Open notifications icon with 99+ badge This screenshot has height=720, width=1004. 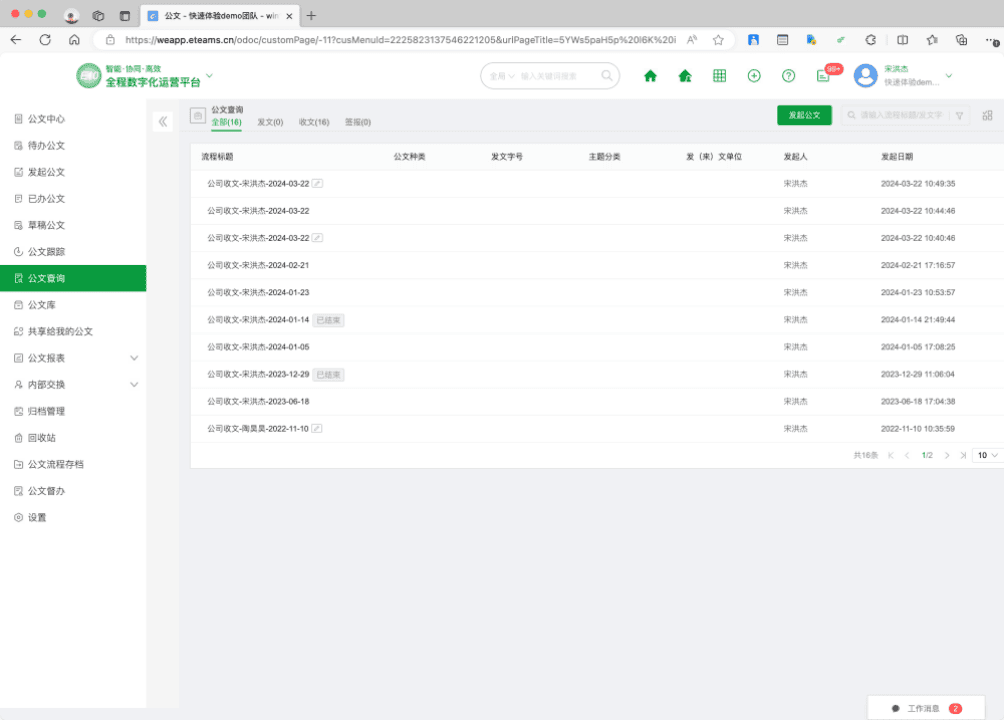pyautogui.click(x=823, y=76)
